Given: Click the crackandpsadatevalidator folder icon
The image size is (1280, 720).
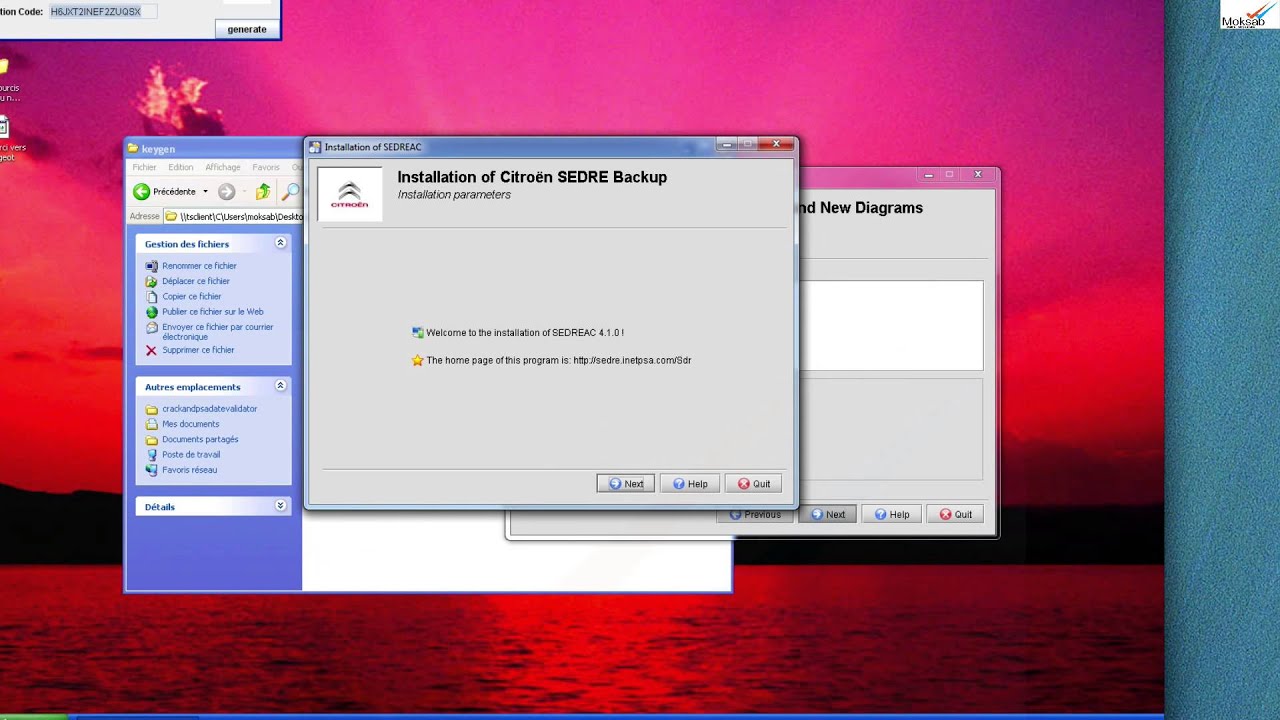Looking at the screenshot, I should pos(152,409).
